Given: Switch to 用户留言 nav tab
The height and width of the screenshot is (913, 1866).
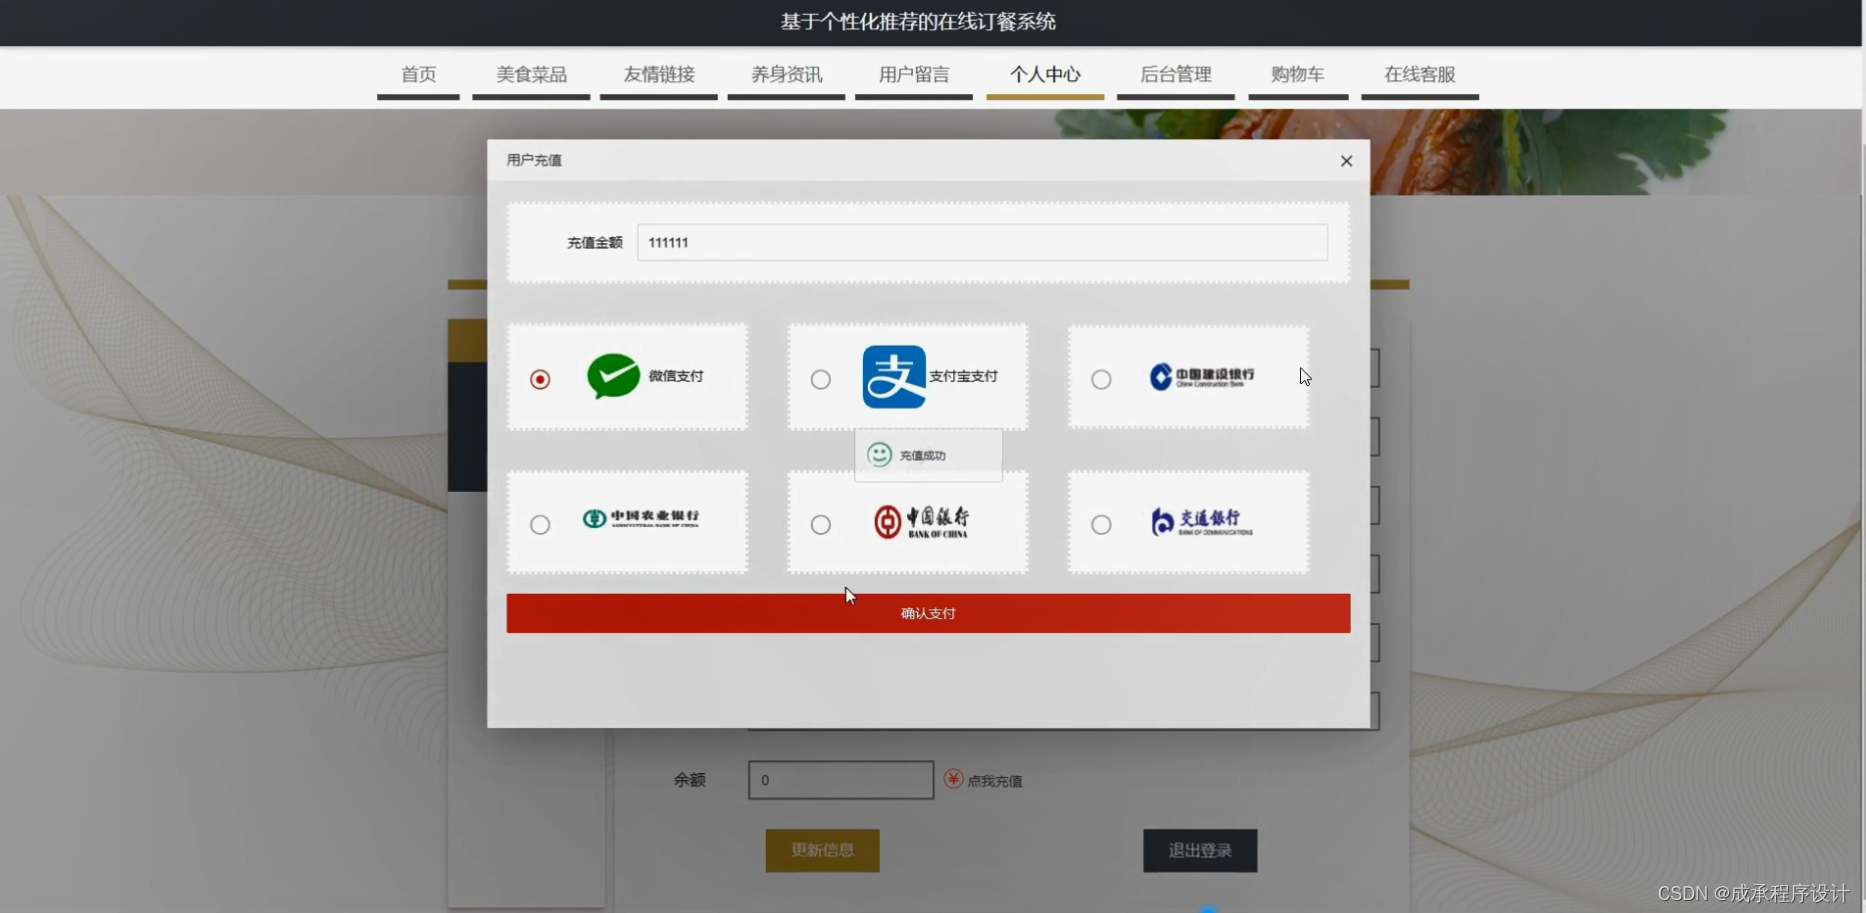Looking at the screenshot, I should click(914, 75).
